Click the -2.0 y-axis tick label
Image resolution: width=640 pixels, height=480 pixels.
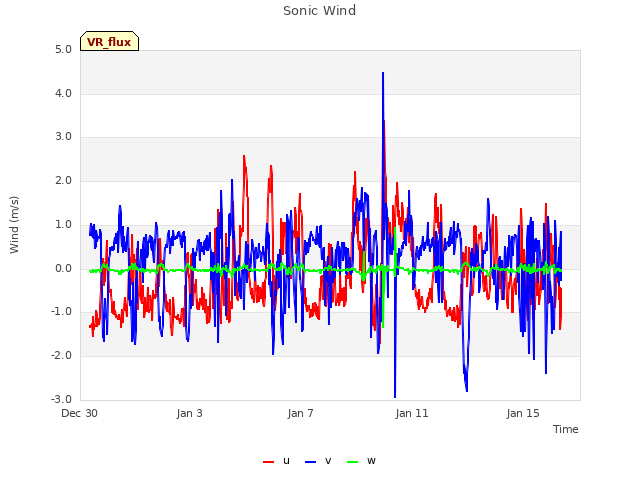click(61, 356)
